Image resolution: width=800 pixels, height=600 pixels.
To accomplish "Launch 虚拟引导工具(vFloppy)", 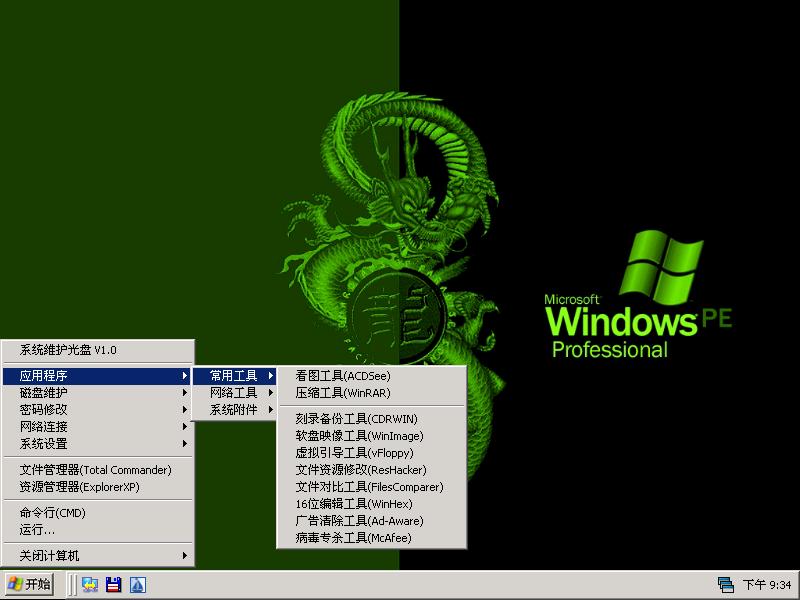I will [371, 453].
